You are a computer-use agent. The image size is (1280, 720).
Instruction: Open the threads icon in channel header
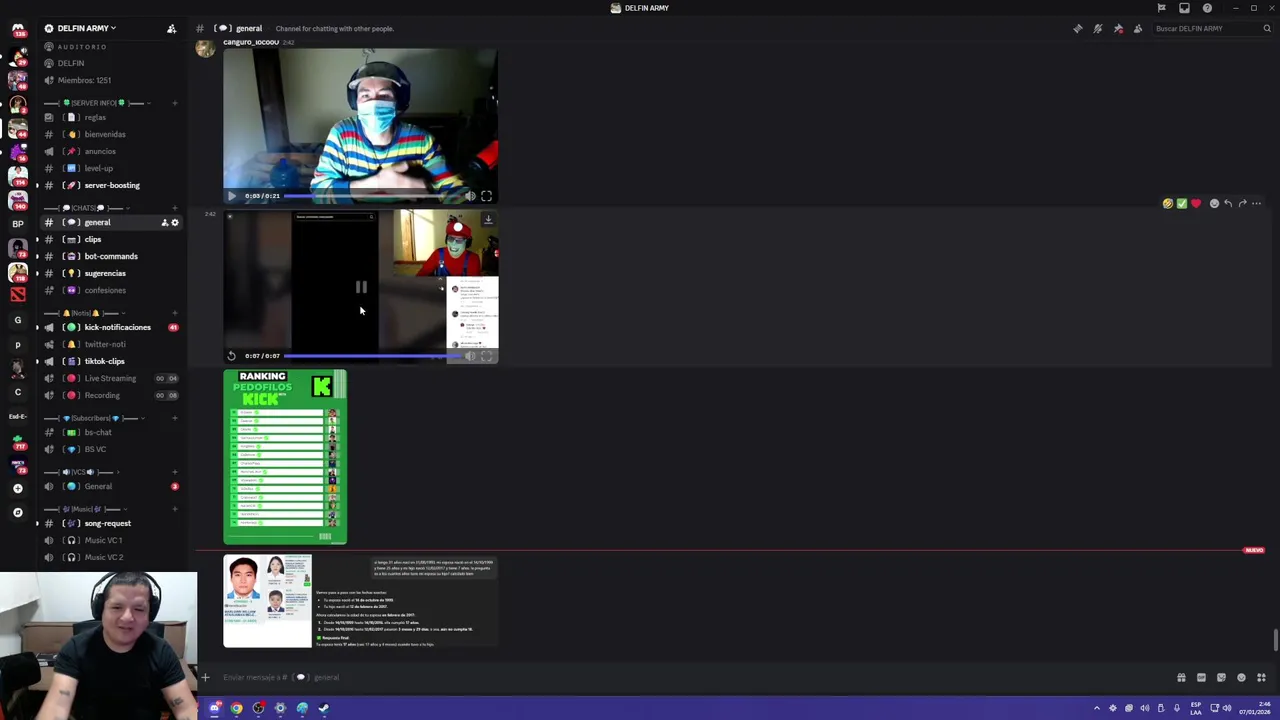click(x=1078, y=28)
